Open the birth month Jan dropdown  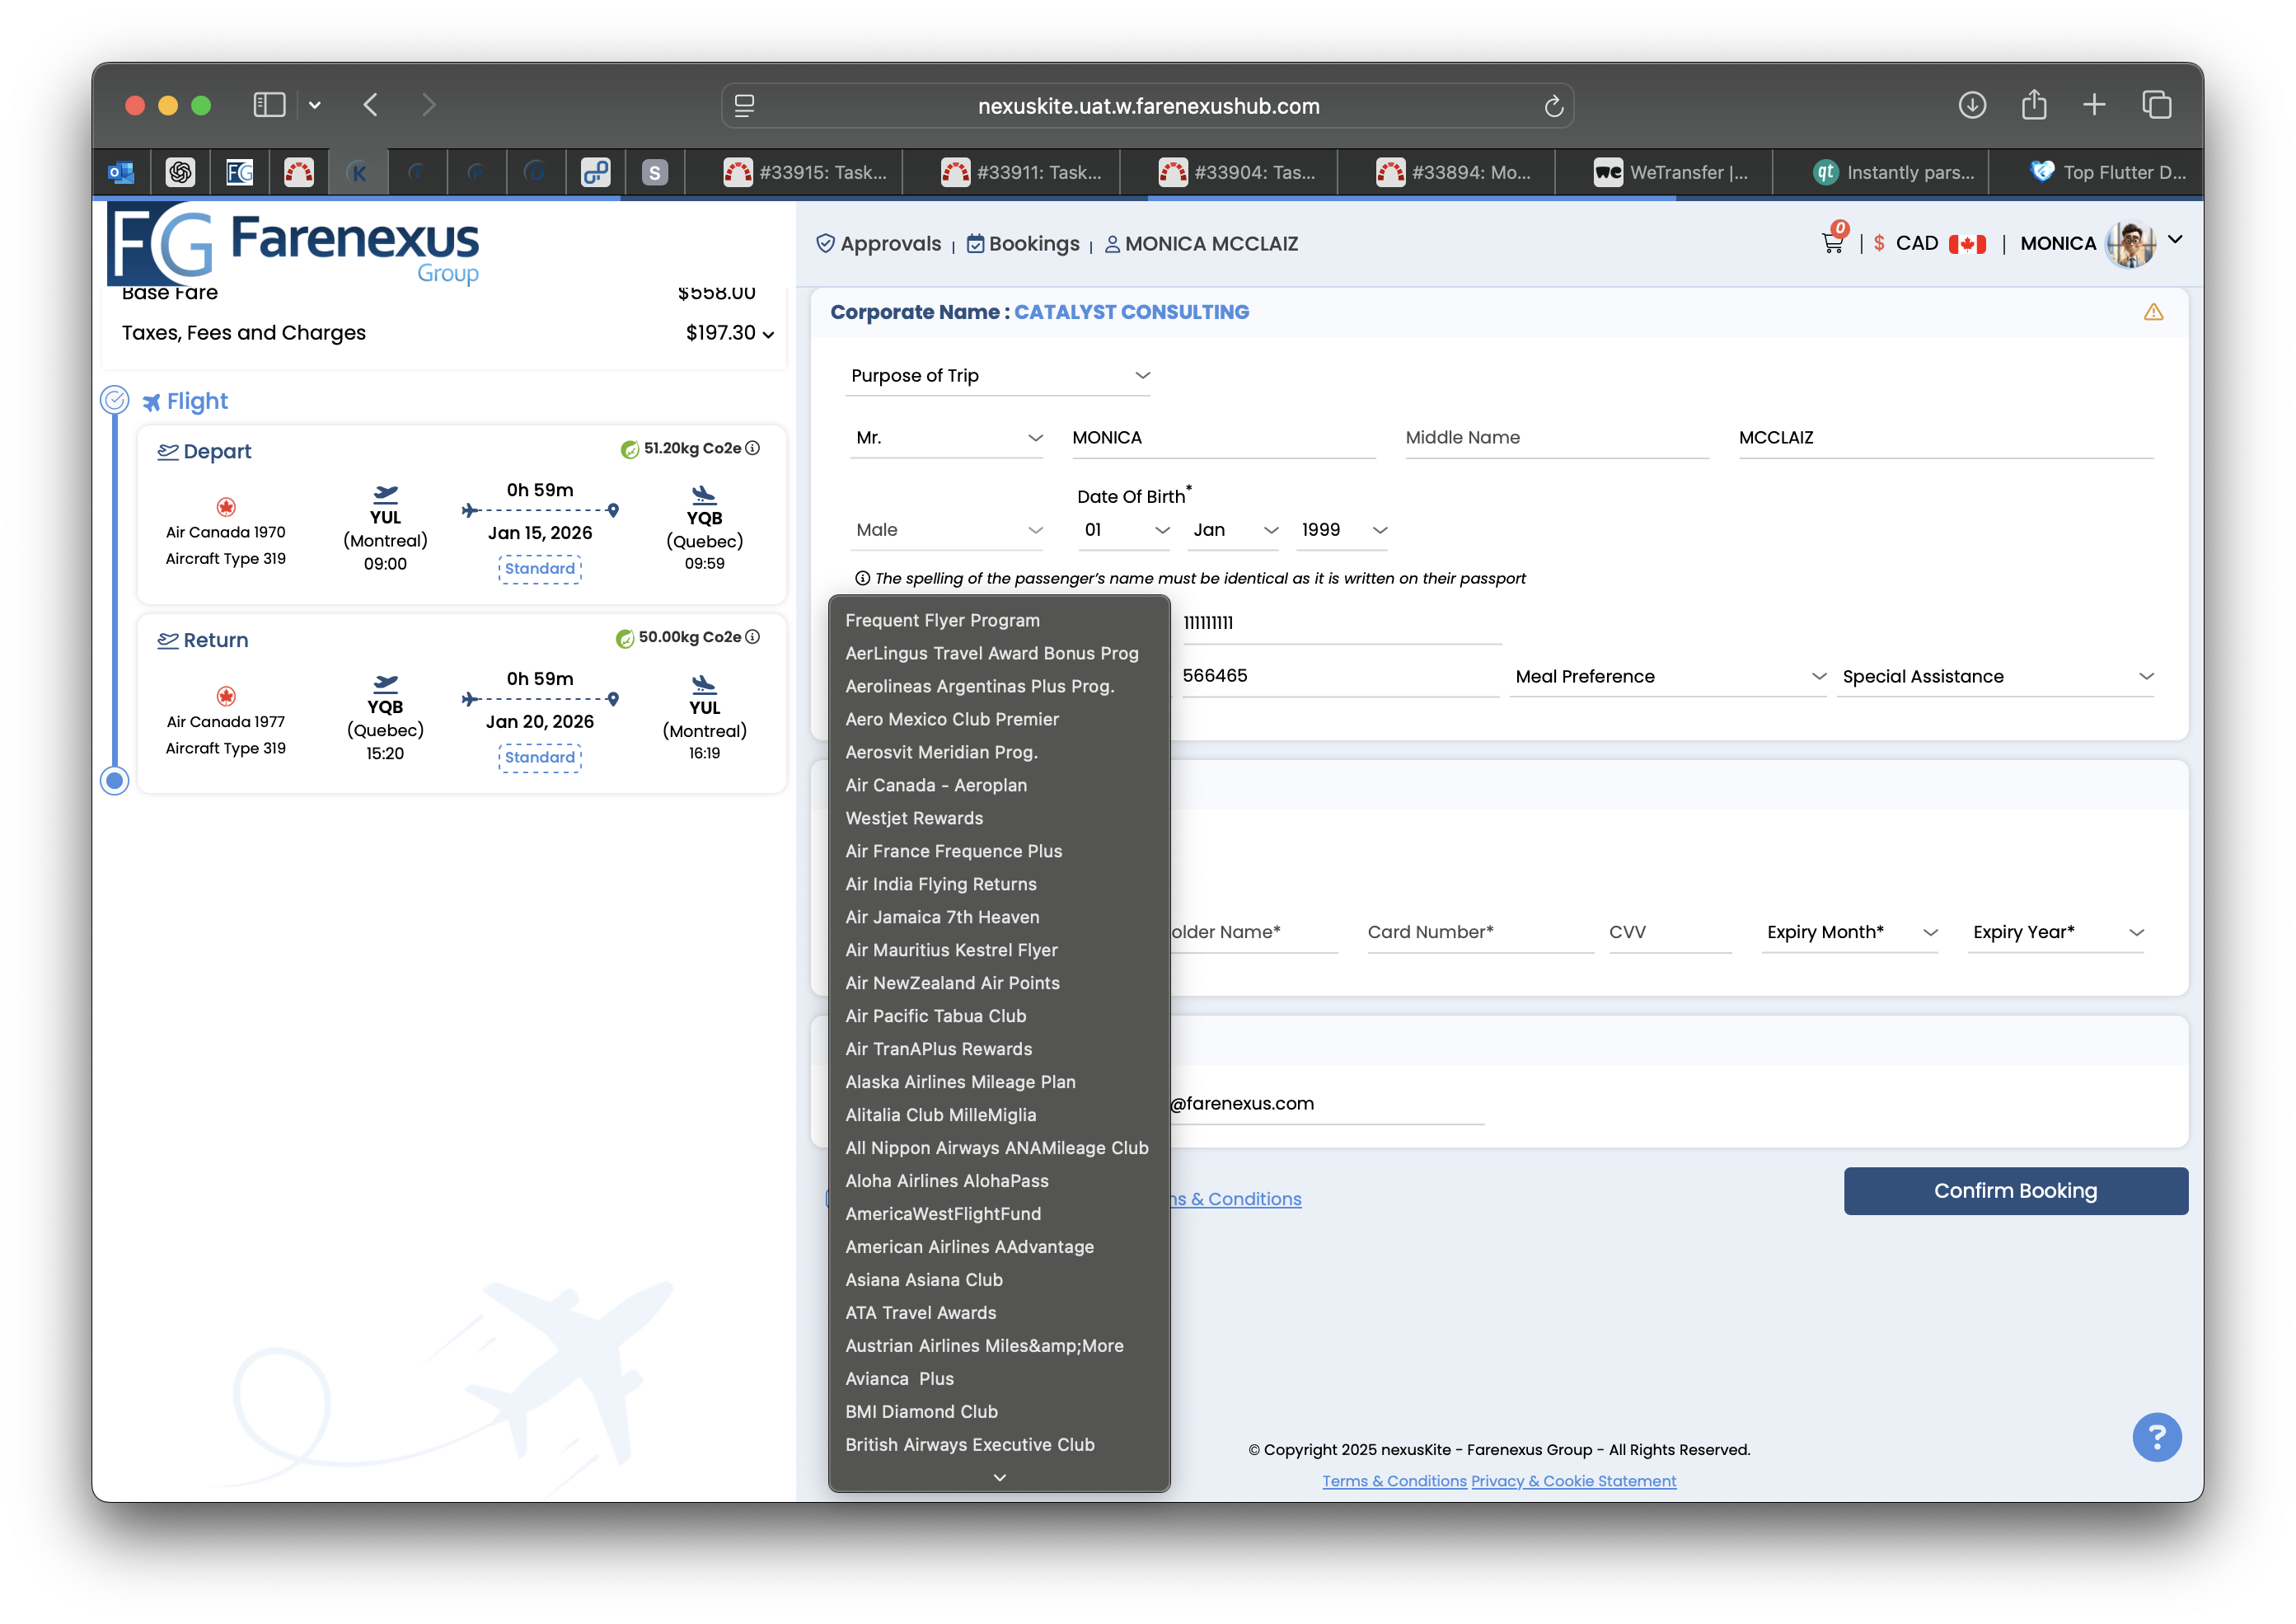coord(1234,530)
